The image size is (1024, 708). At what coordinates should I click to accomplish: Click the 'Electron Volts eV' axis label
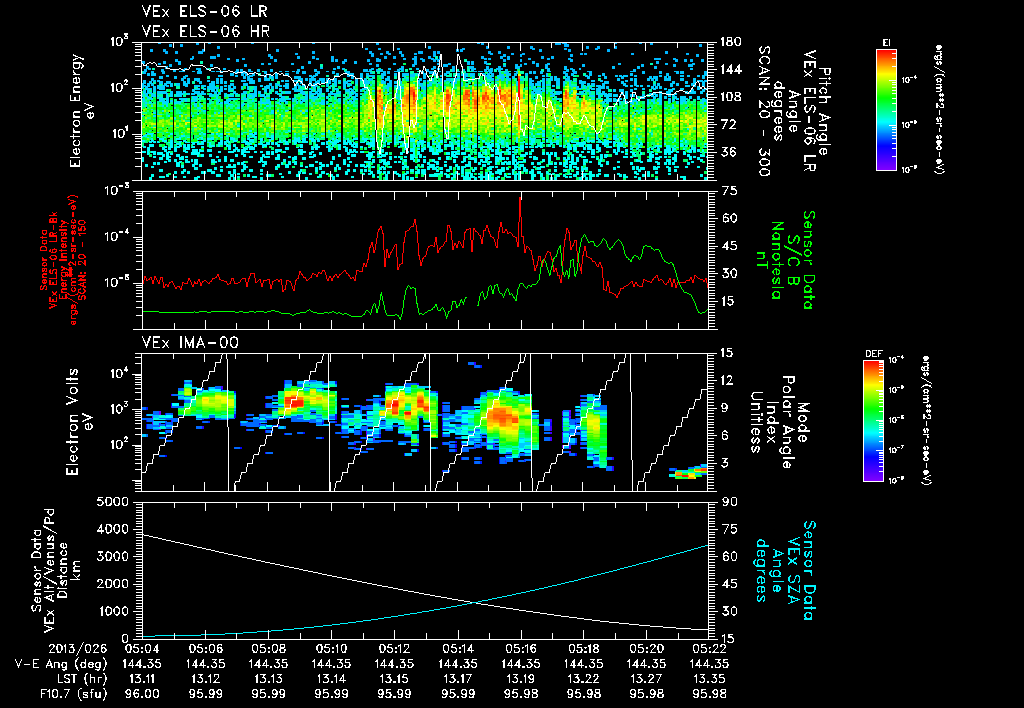click(78, 421)
